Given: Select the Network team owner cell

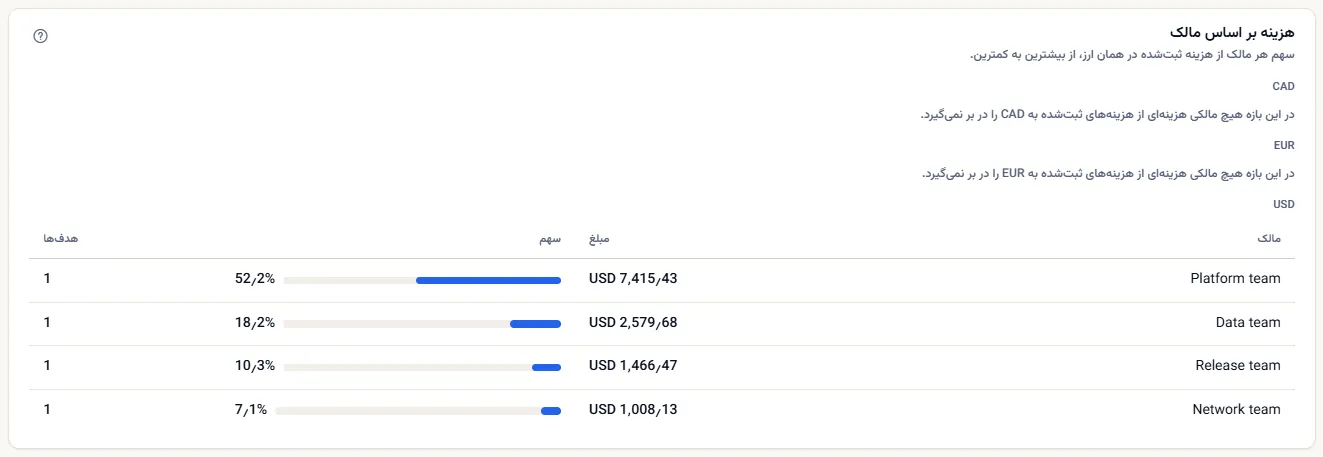Looking at the screenshot, I should [1236, 410].
